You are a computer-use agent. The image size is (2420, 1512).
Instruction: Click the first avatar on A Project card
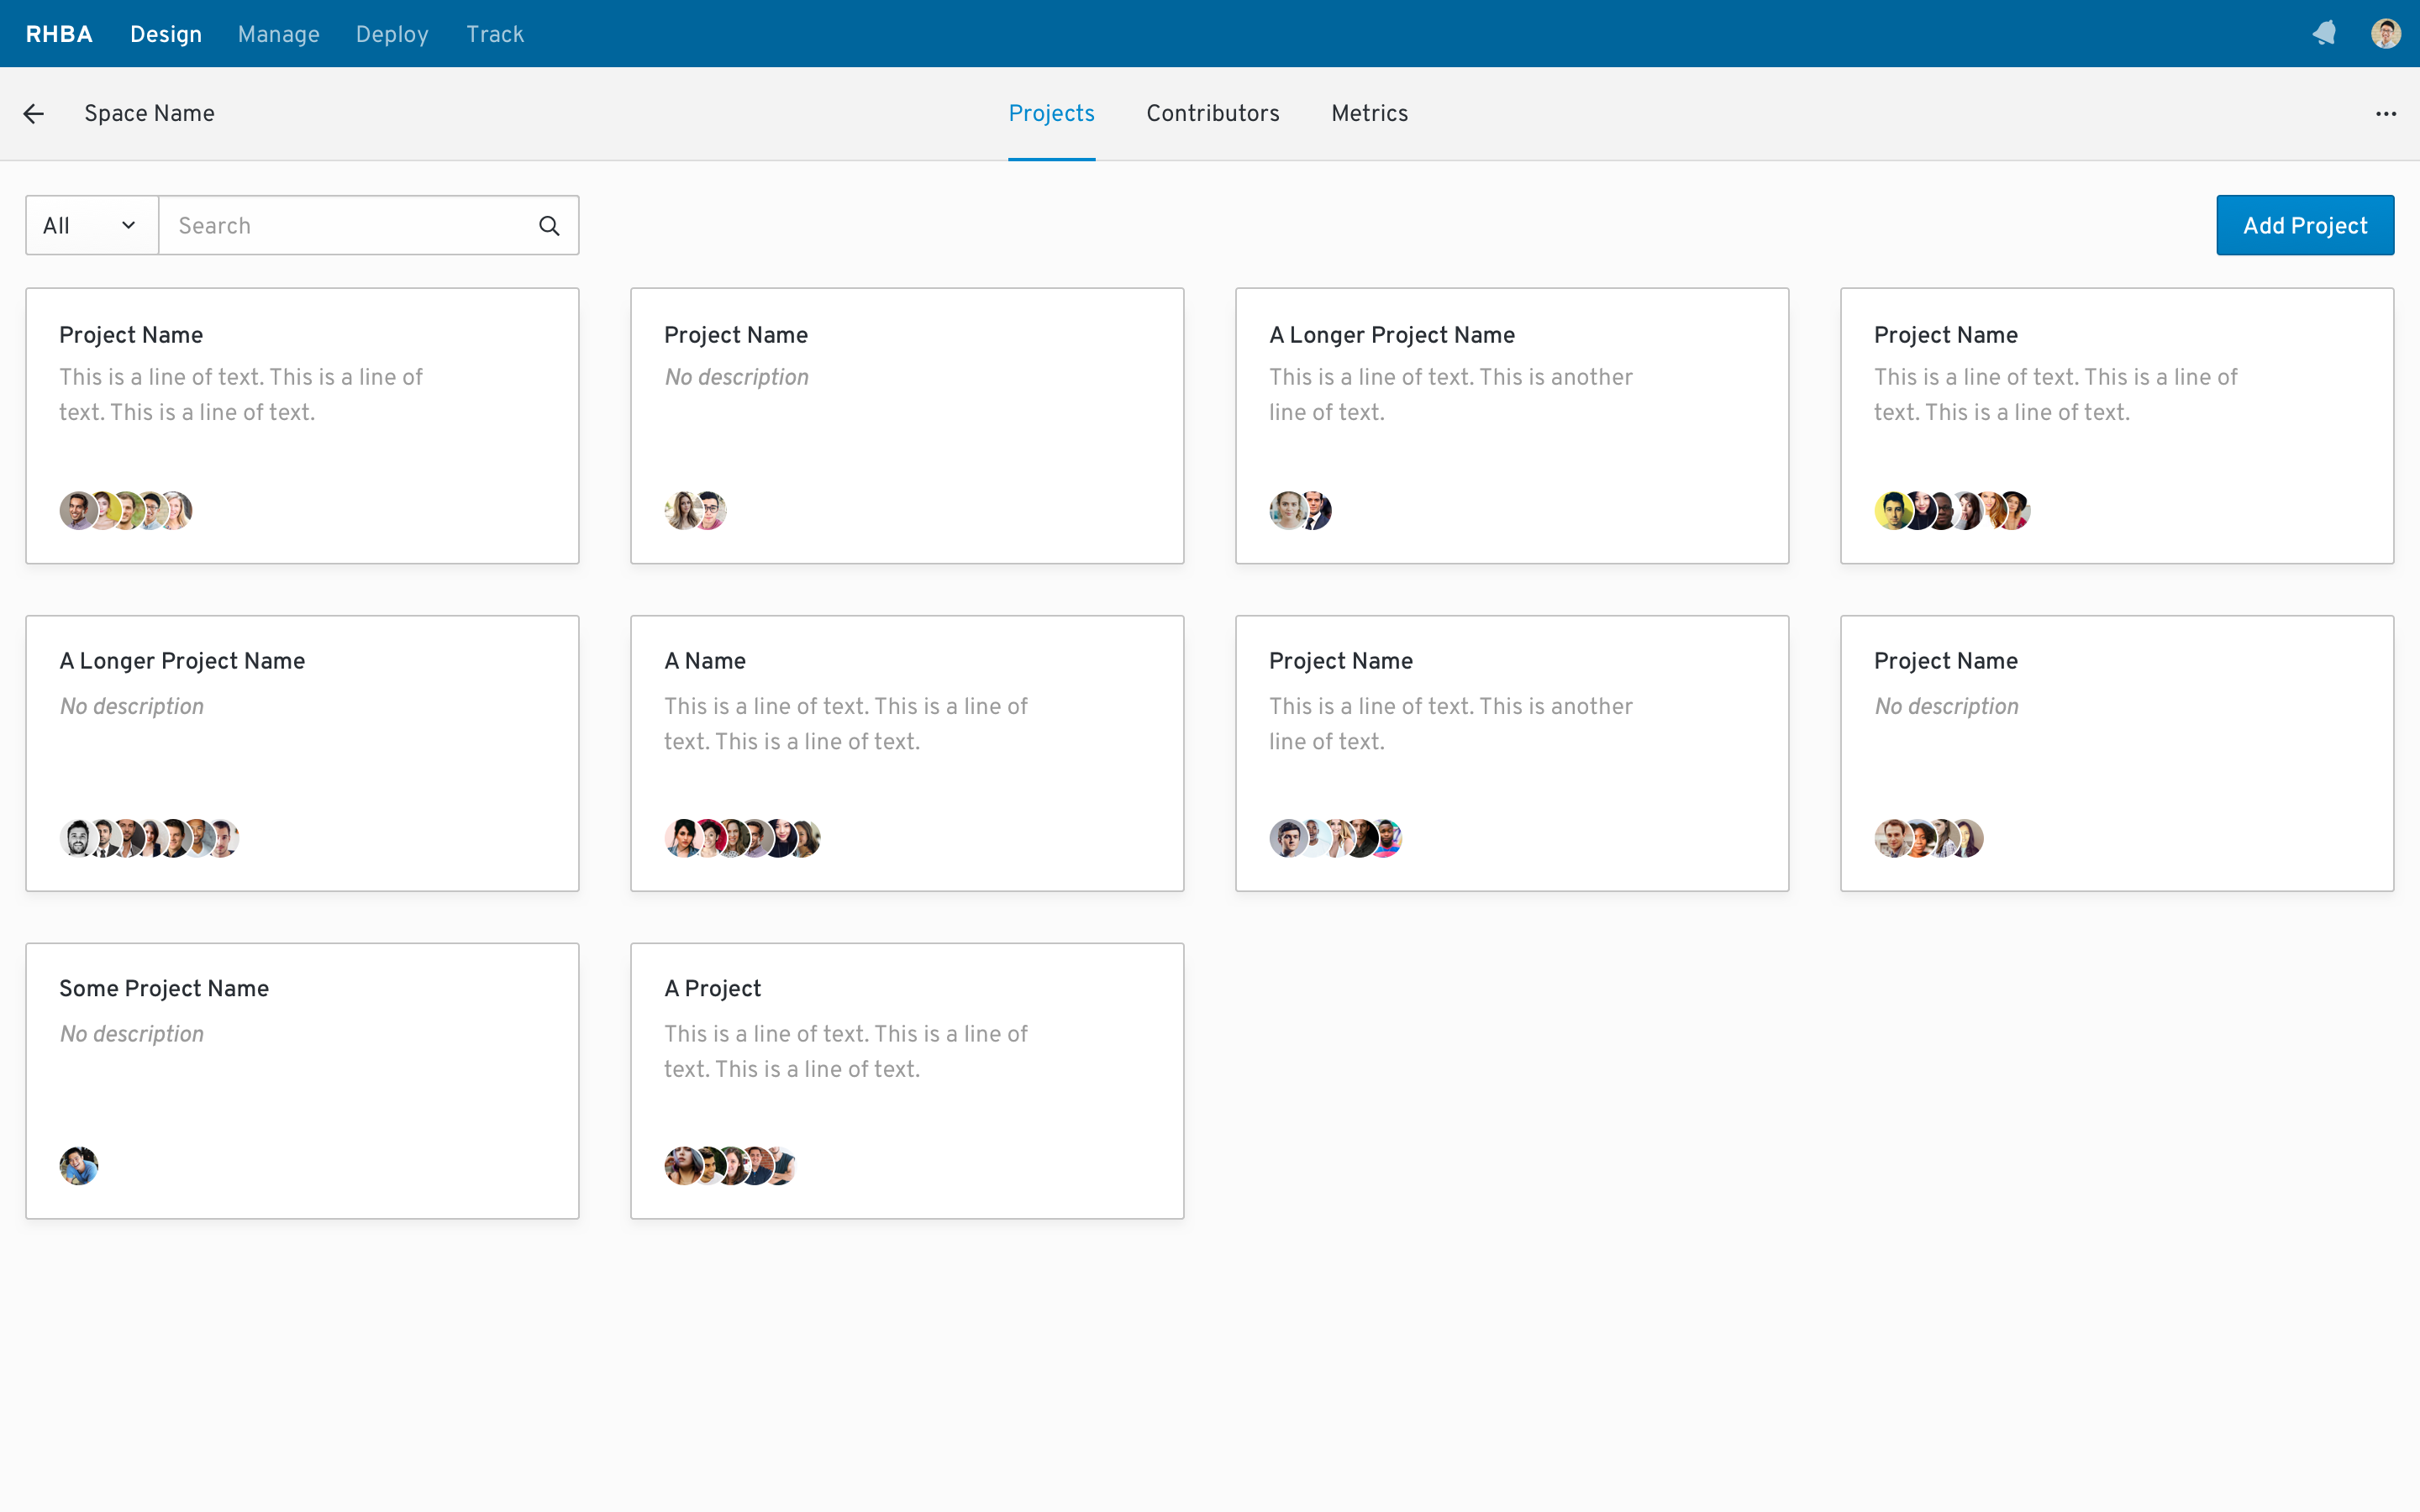682,1166
